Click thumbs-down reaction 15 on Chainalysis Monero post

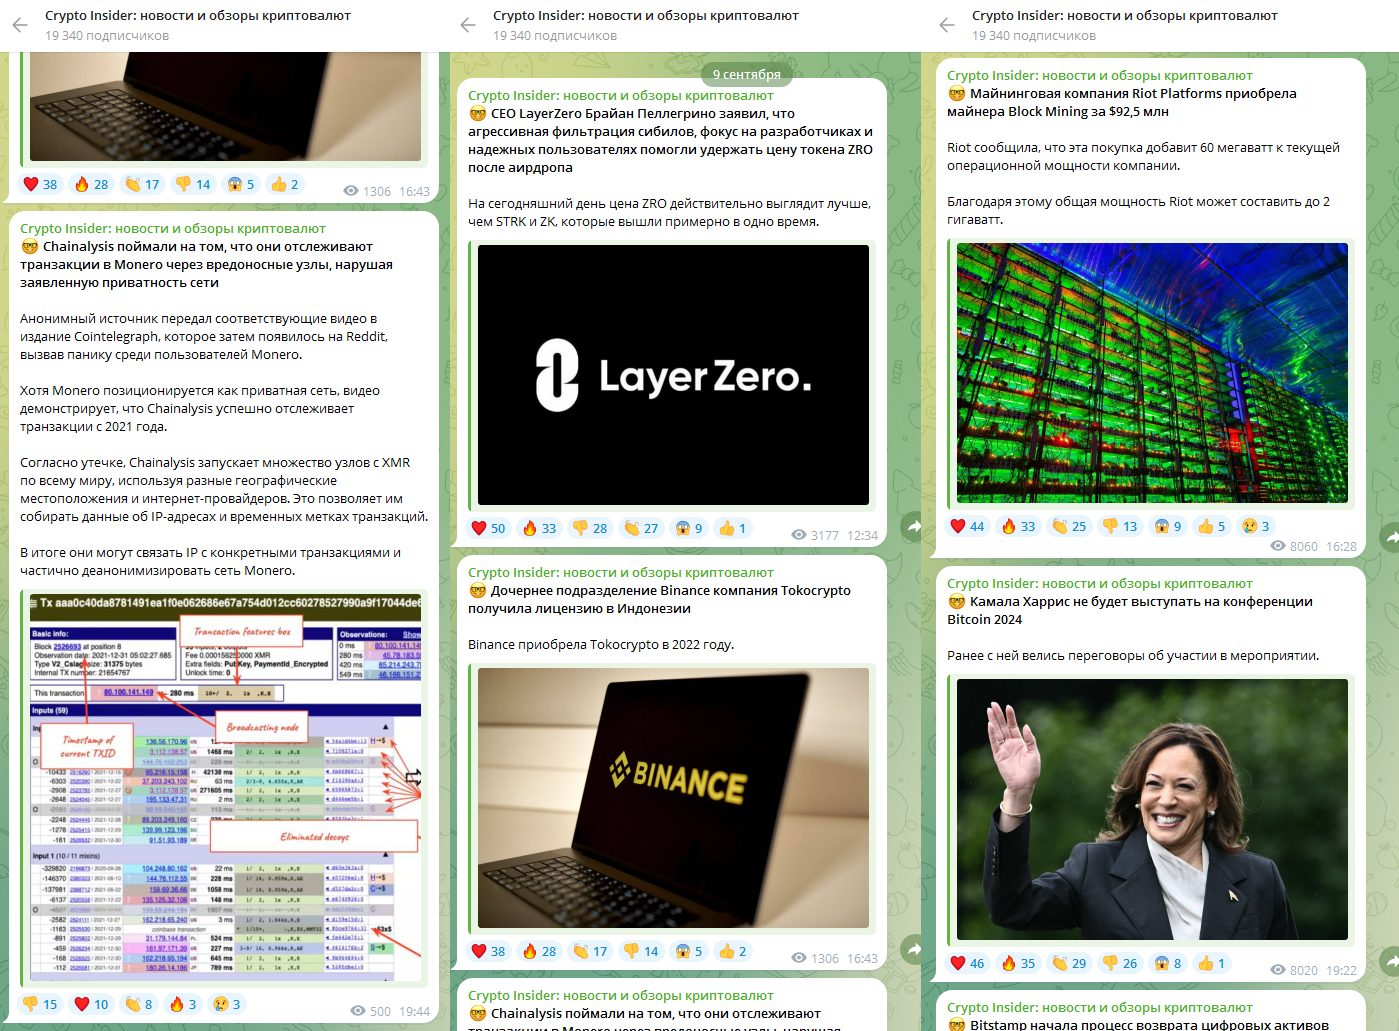(x=41, y=1004)
